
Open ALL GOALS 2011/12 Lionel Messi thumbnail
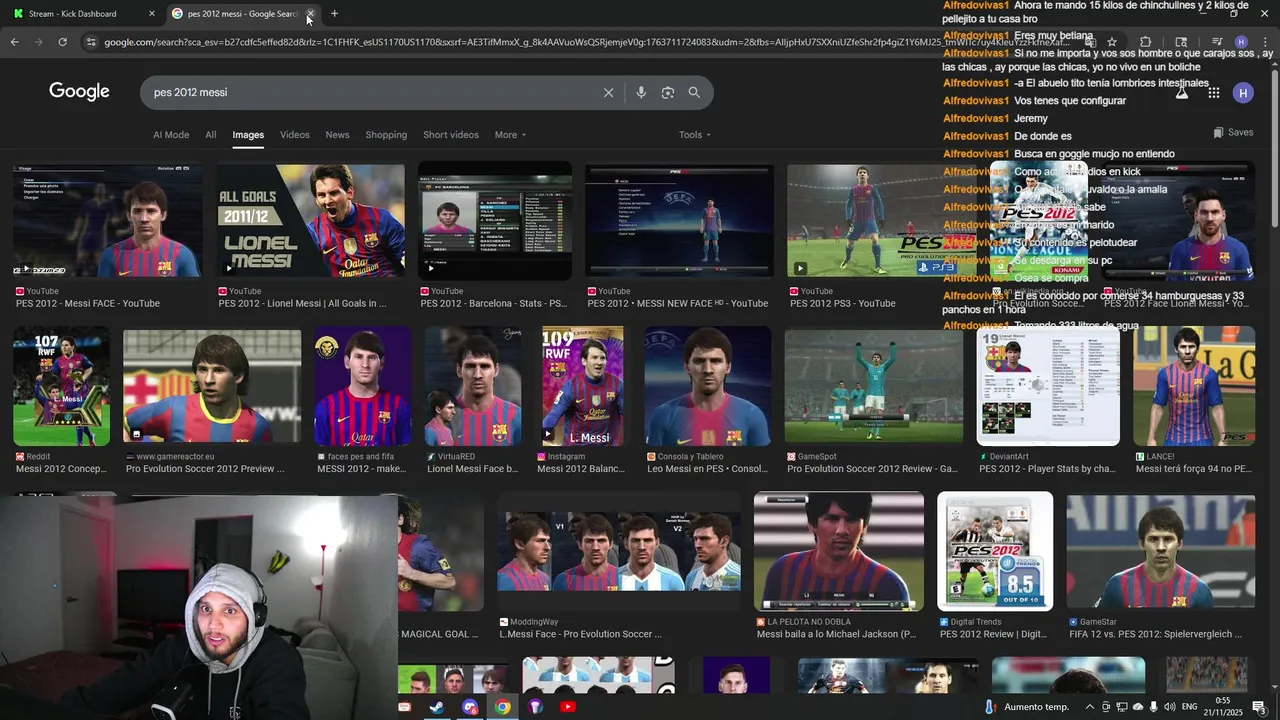pos(311,221)
